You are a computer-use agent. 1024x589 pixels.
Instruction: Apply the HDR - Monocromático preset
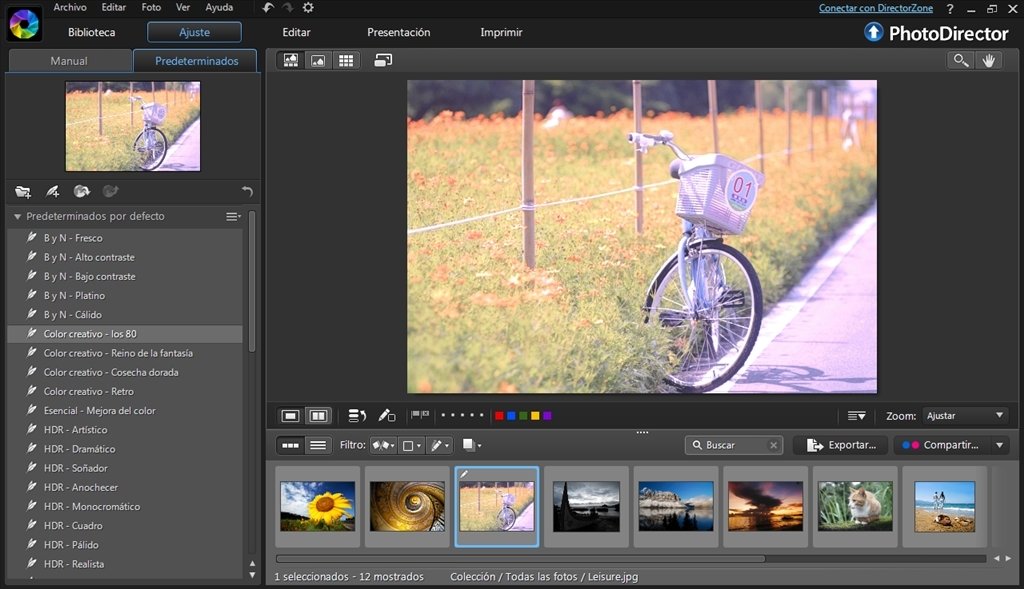click(x=124, y=506)
